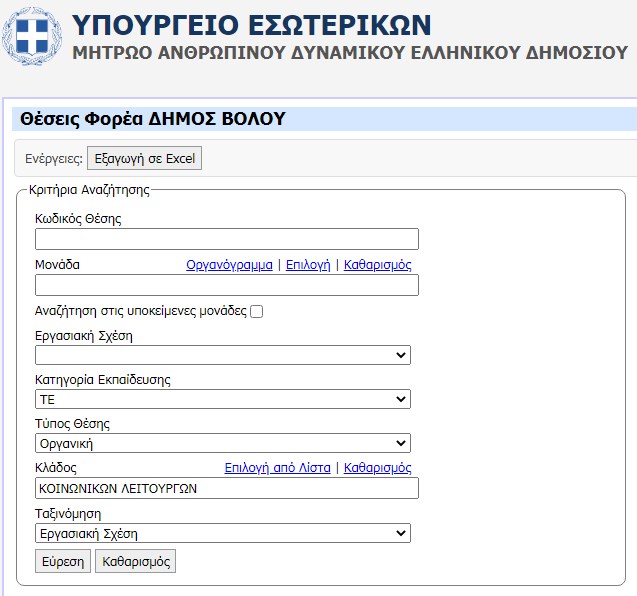Click the Επιλογή από Λίστα link
Image resolution: width=637 pixels, height=596 pixels.
277,468
